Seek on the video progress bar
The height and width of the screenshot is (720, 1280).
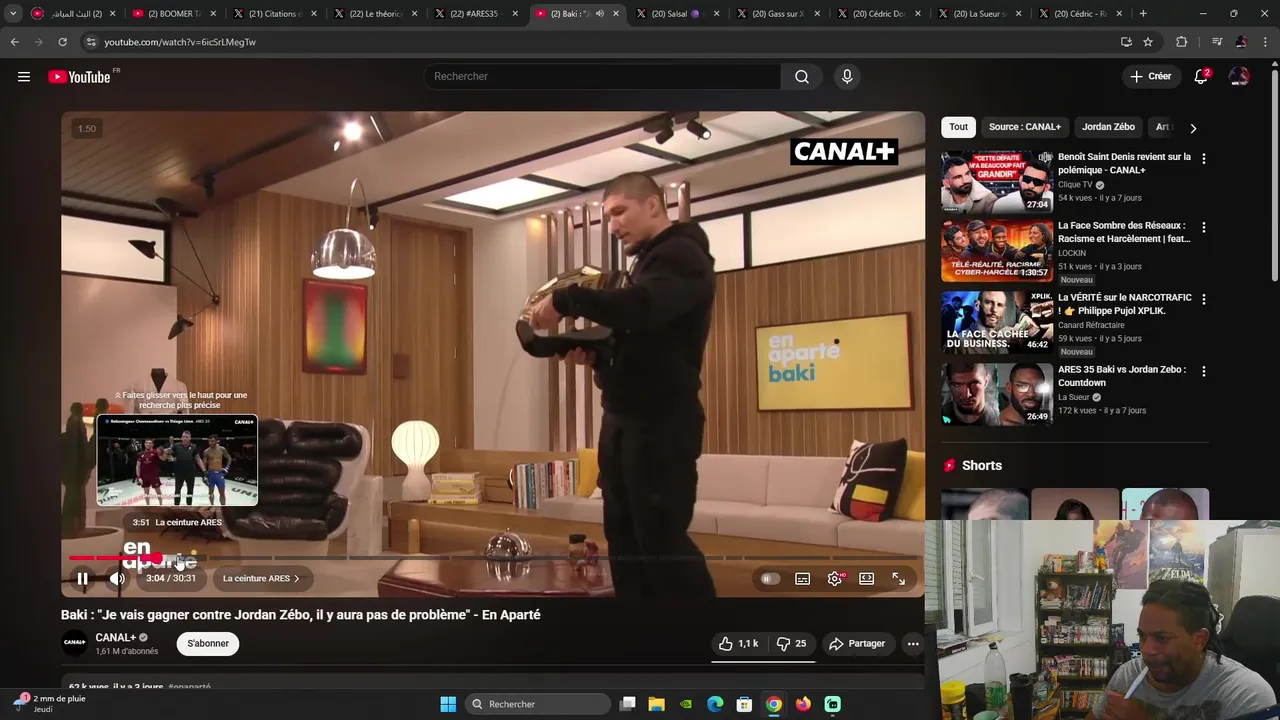click(493, 558)
